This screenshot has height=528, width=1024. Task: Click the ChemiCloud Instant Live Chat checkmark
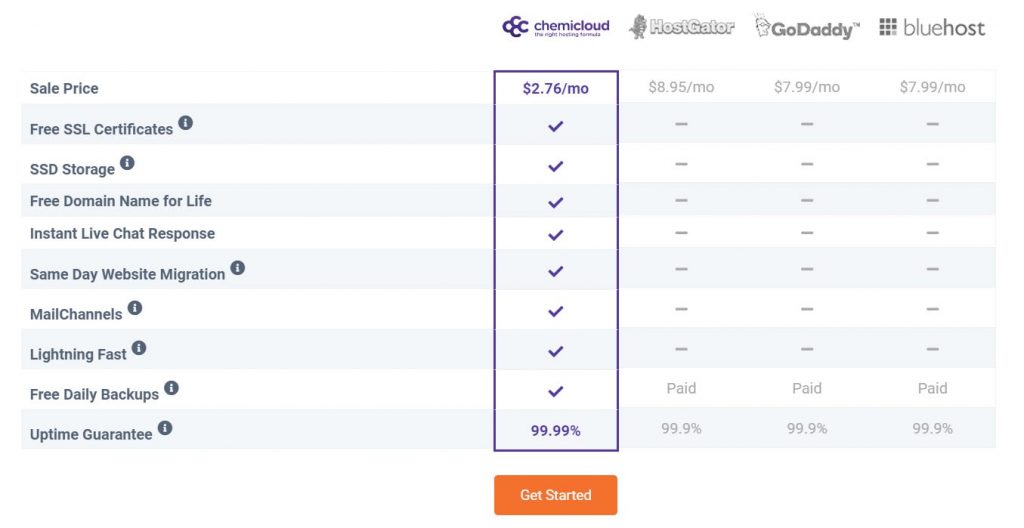pyautogui.click(x=555, y=234)
